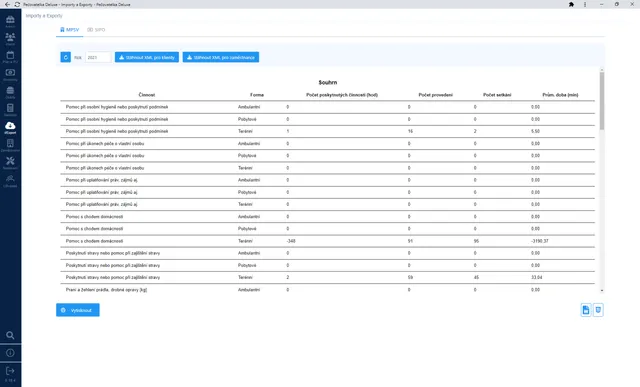Click the shield icon button at bottom right

[598, 310]
